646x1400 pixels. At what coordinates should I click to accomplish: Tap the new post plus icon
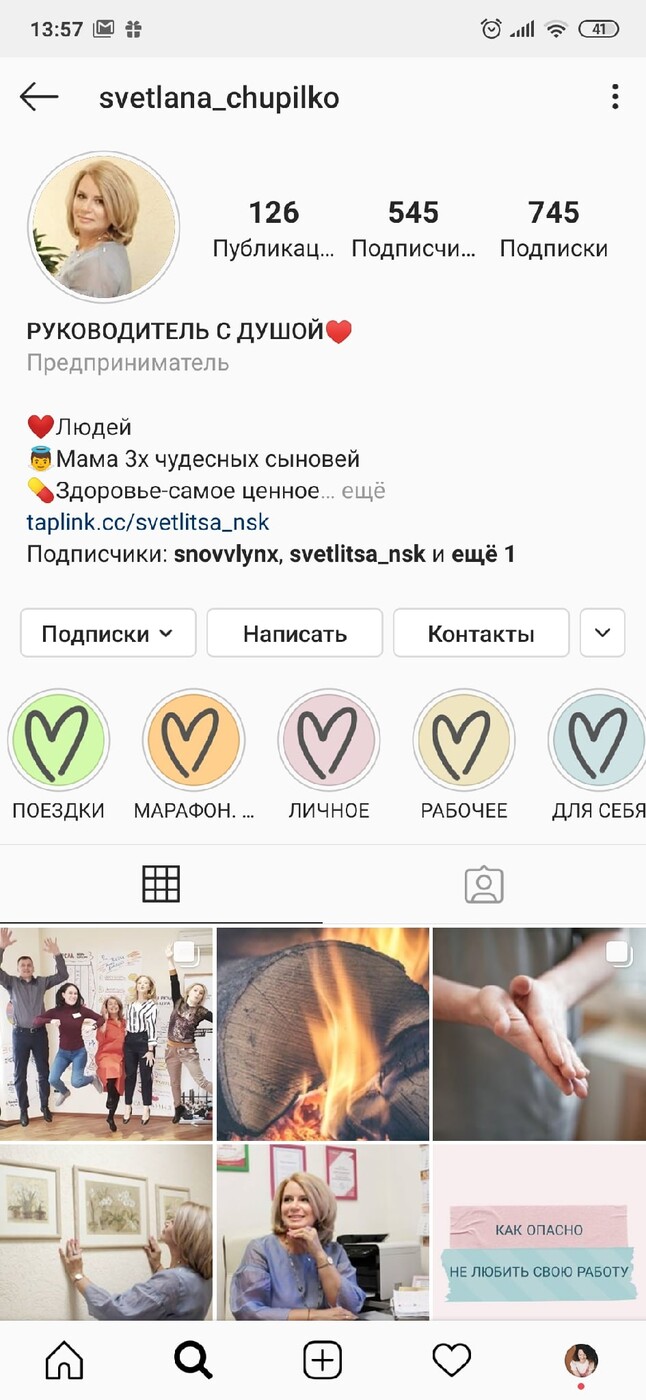click(x=322, y=1360)
